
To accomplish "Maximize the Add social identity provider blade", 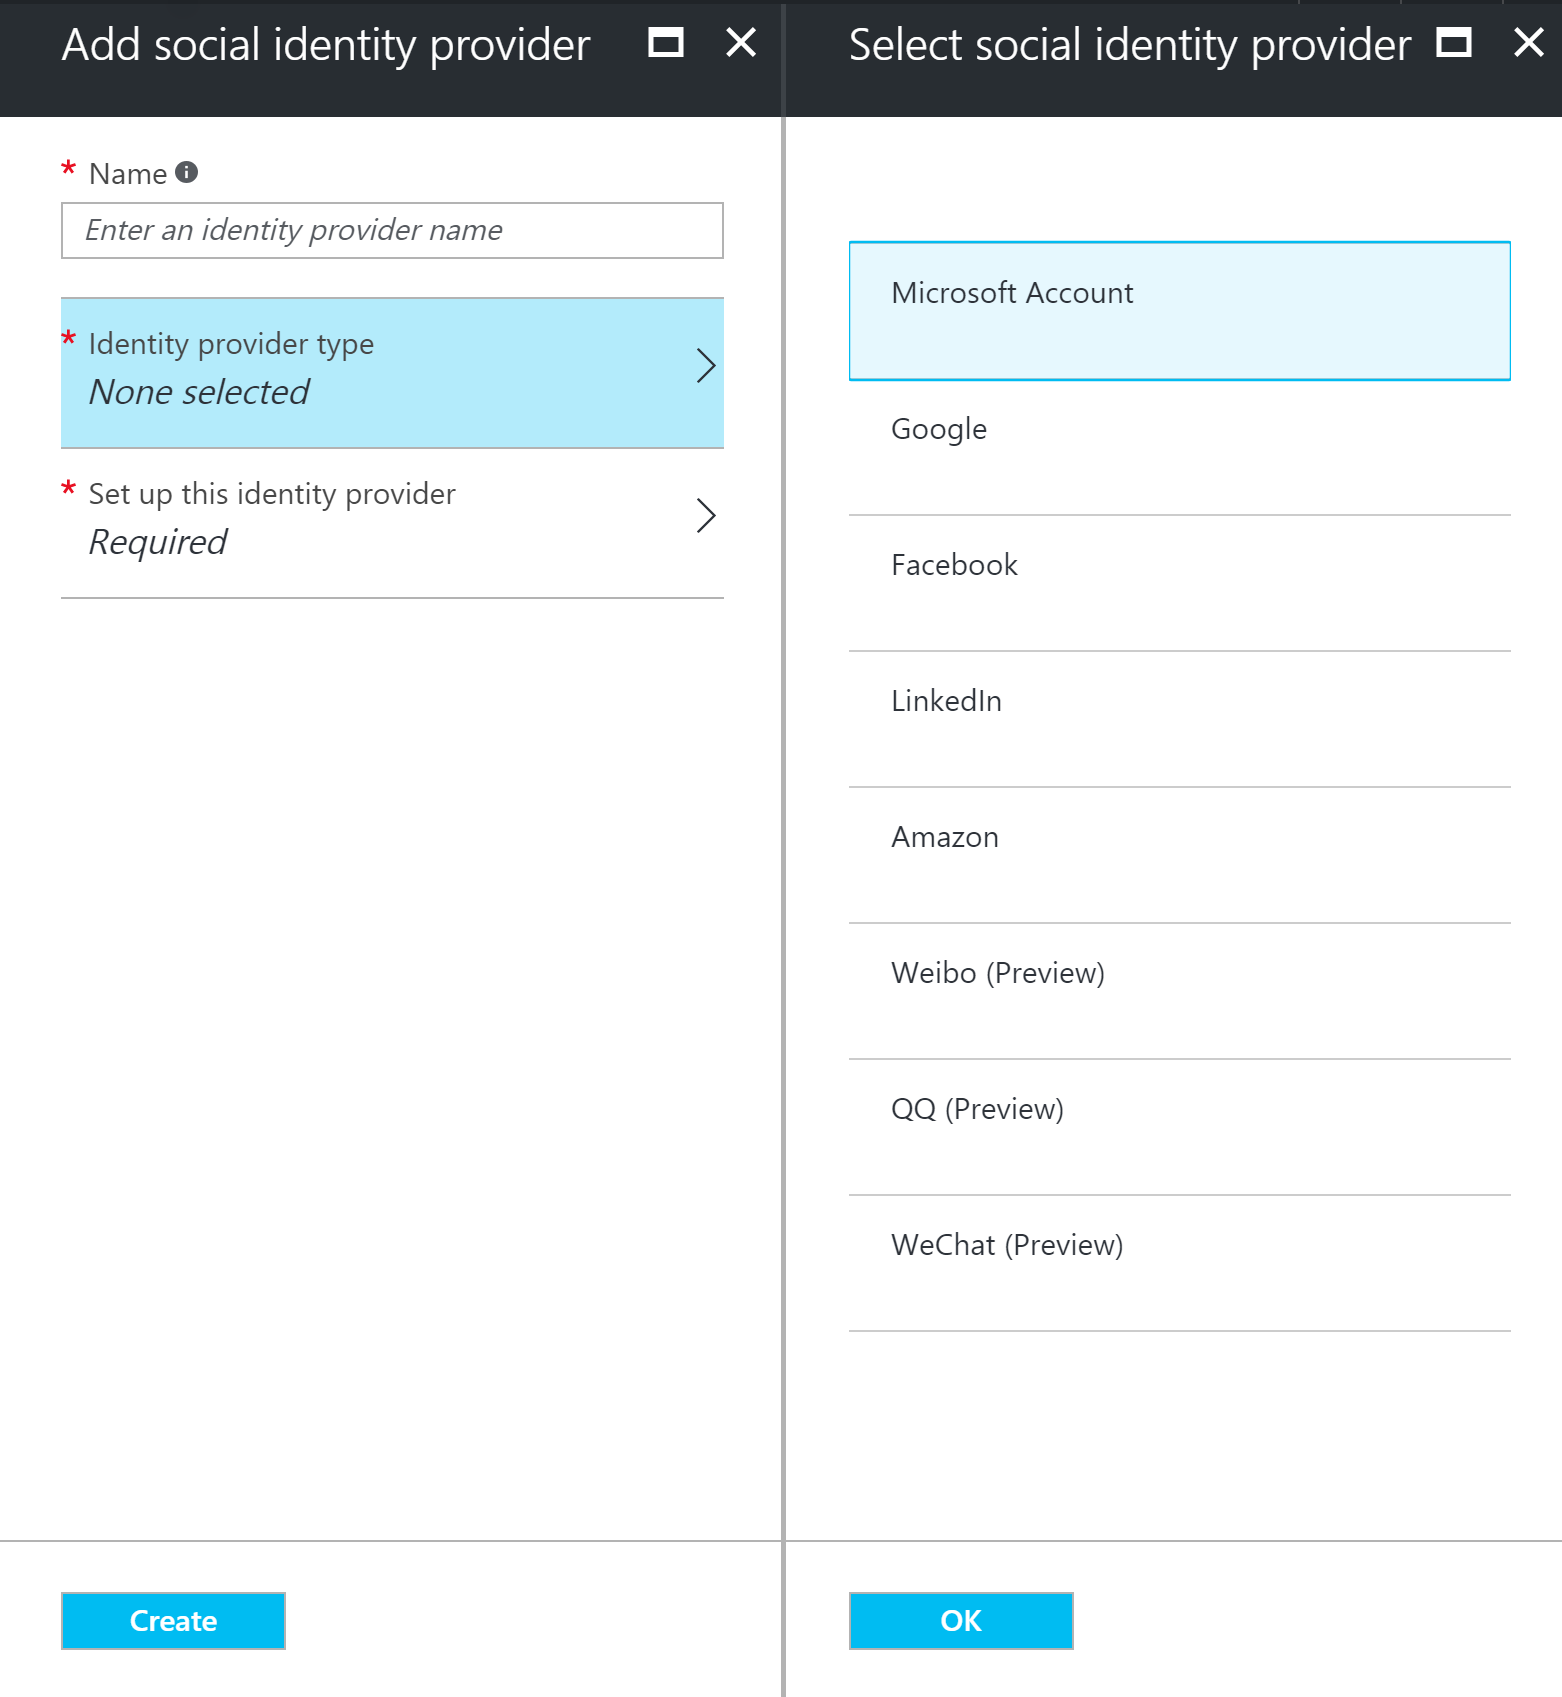I will click(x=666, y=42).
